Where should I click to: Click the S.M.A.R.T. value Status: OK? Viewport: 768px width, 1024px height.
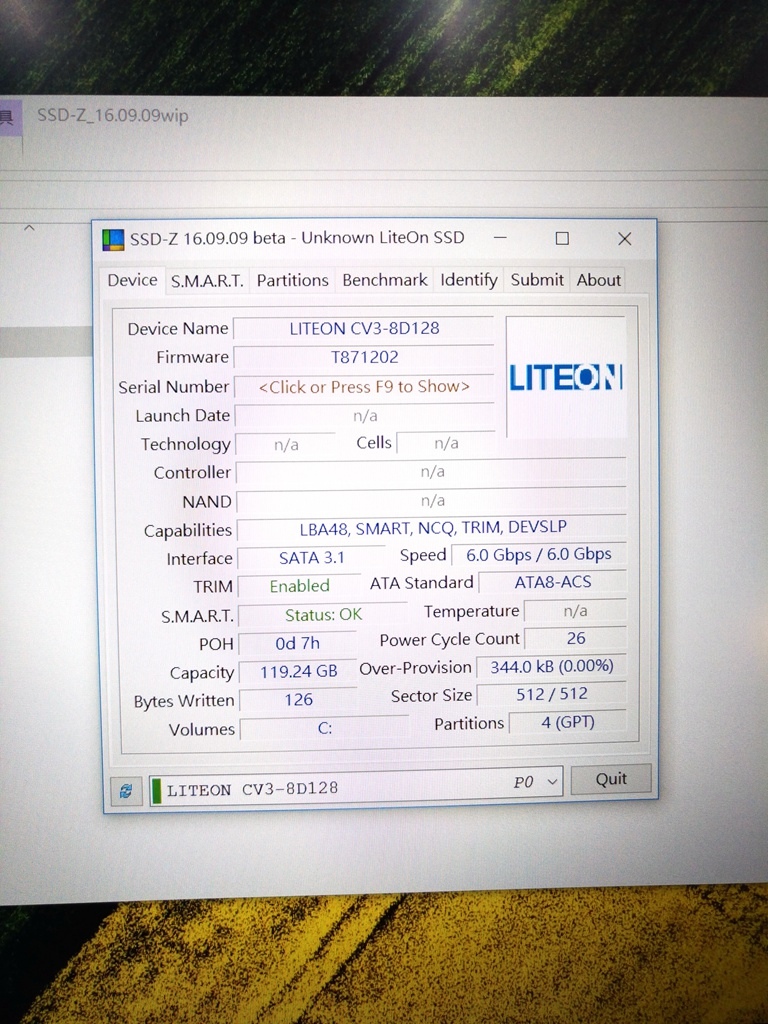(x=323, y=615)
